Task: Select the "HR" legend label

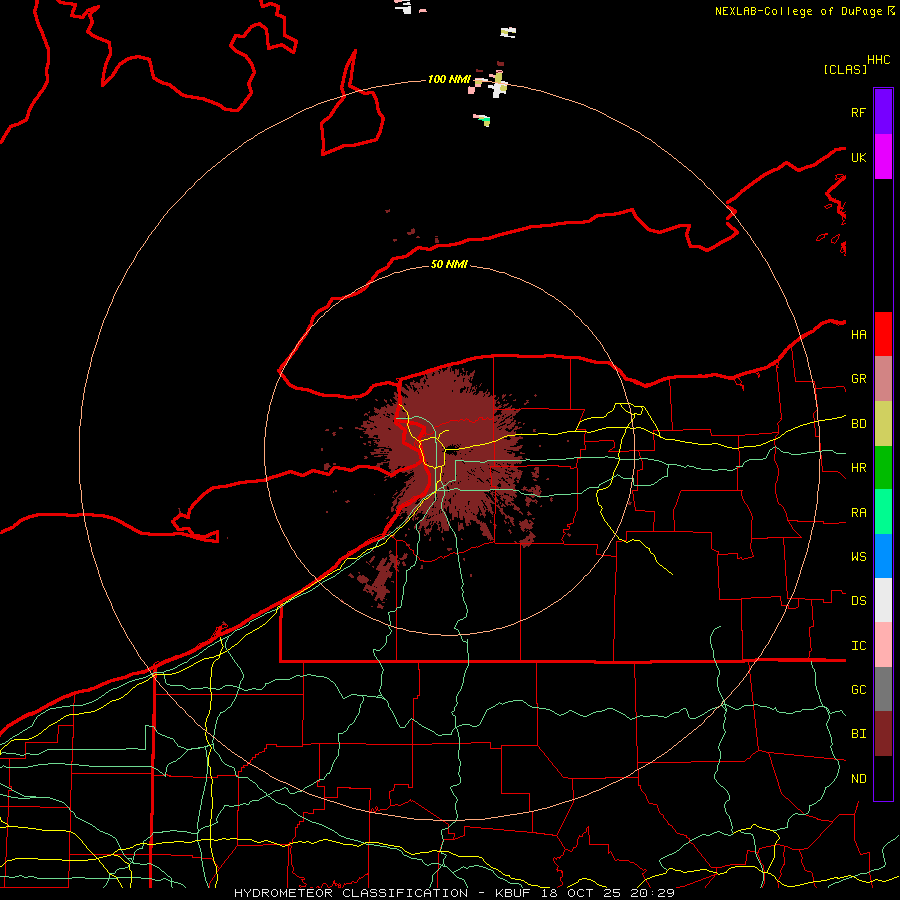Action: pyautogui.click(x=858, y=468)
